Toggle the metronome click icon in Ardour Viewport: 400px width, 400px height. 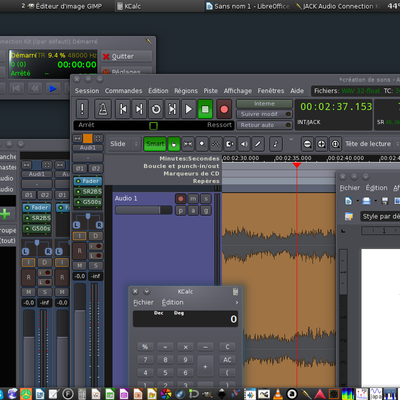click(x=103, y=109)
